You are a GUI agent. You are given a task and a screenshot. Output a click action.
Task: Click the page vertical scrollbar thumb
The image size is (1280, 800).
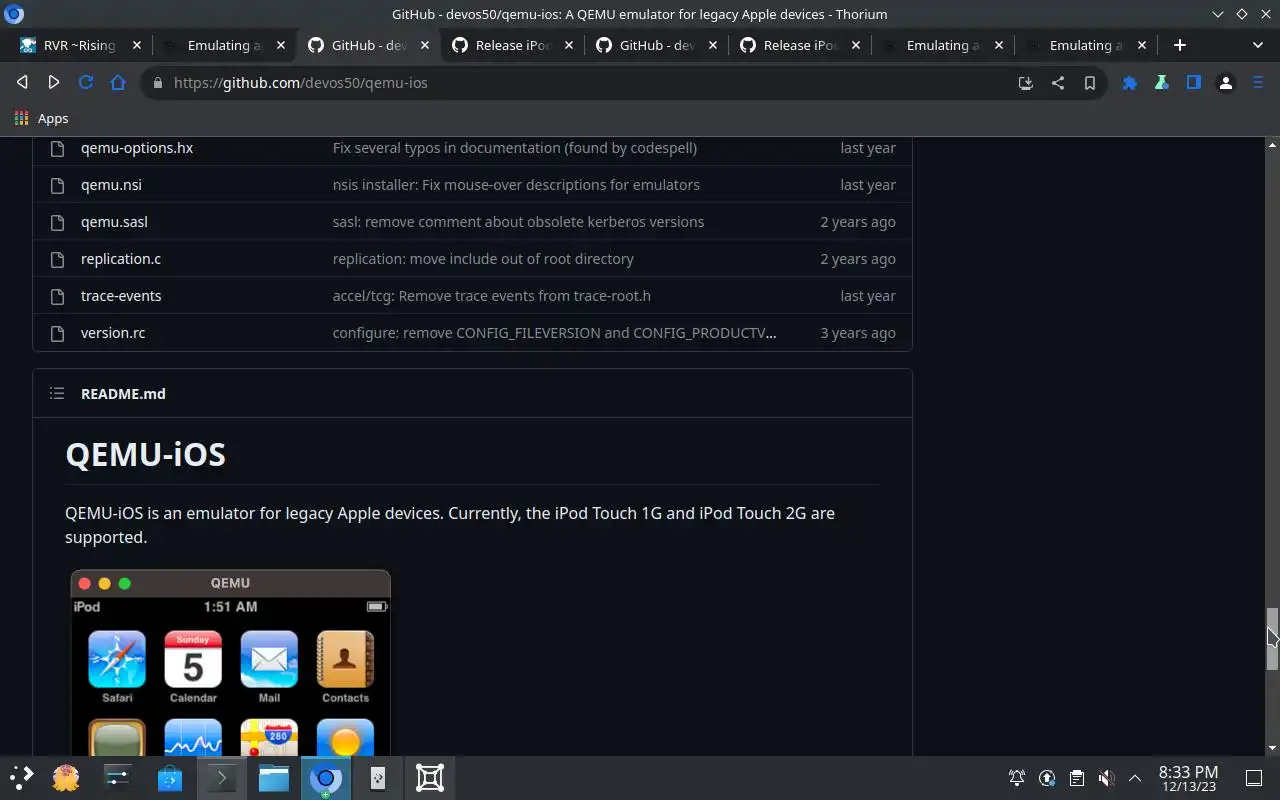point(1272,638)
